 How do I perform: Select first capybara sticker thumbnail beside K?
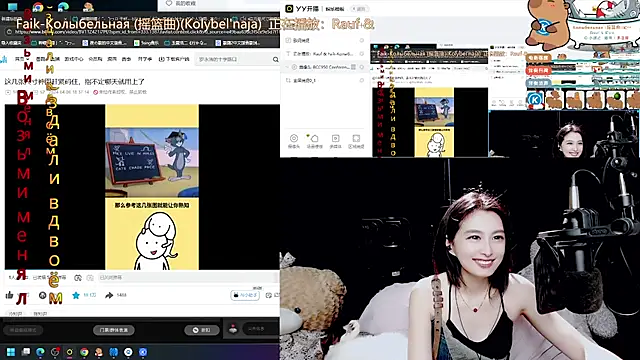point(554,100)
